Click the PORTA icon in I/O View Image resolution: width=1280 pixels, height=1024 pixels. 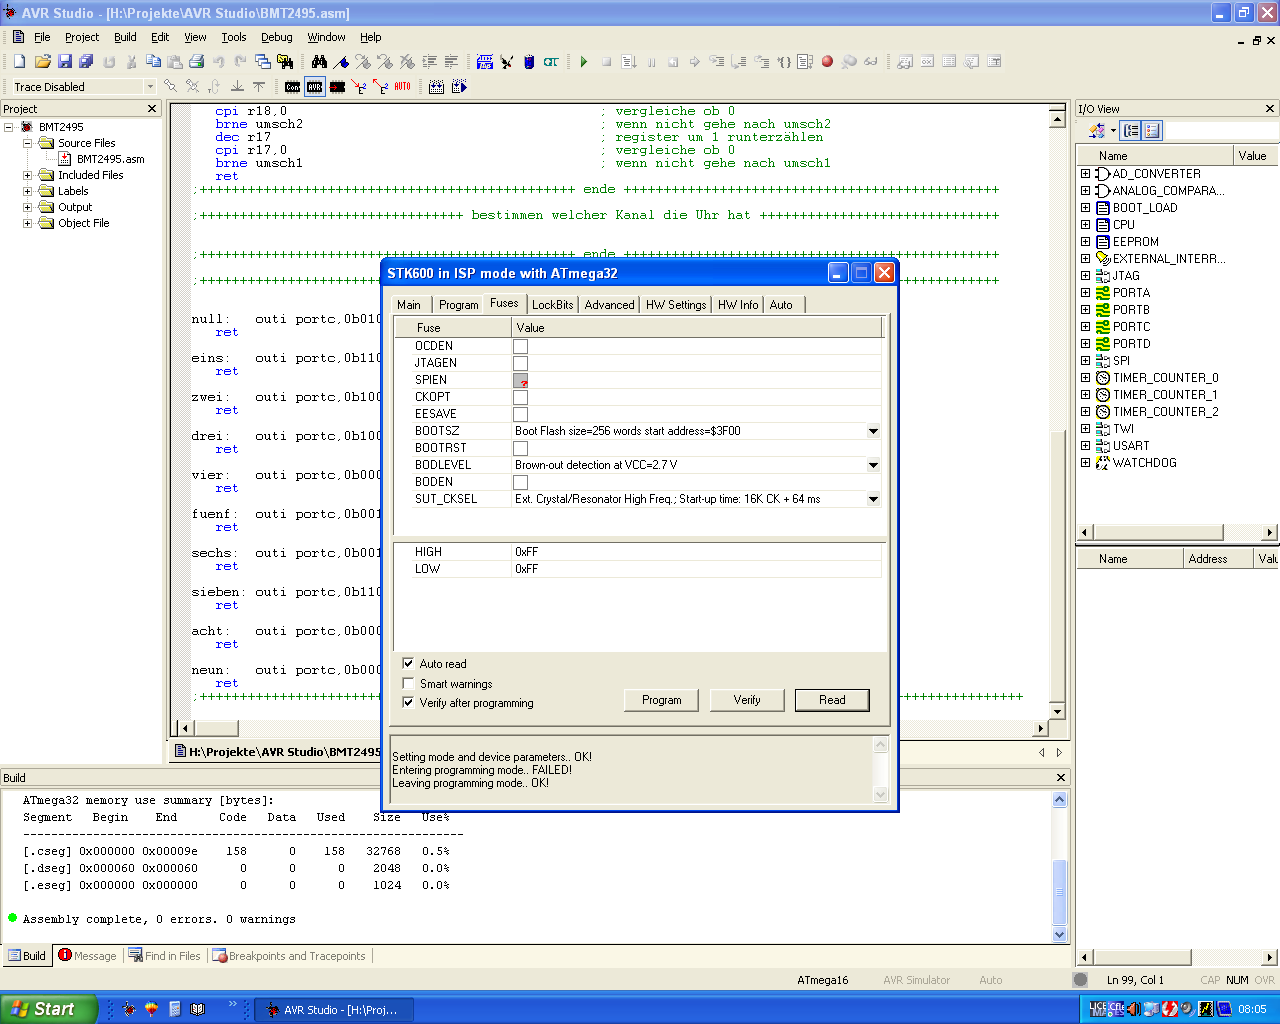point(1103,293)
